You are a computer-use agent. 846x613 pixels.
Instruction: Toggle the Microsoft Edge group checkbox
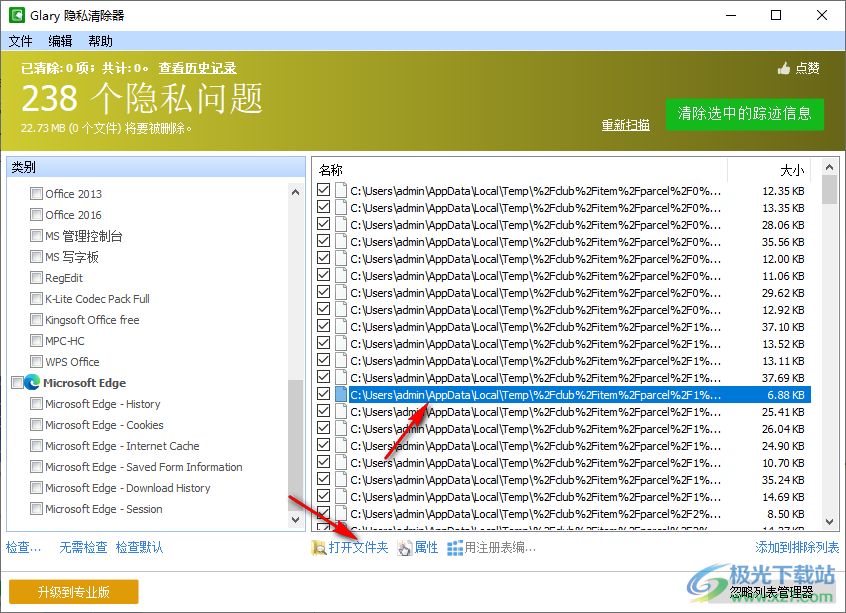point(17,383)
